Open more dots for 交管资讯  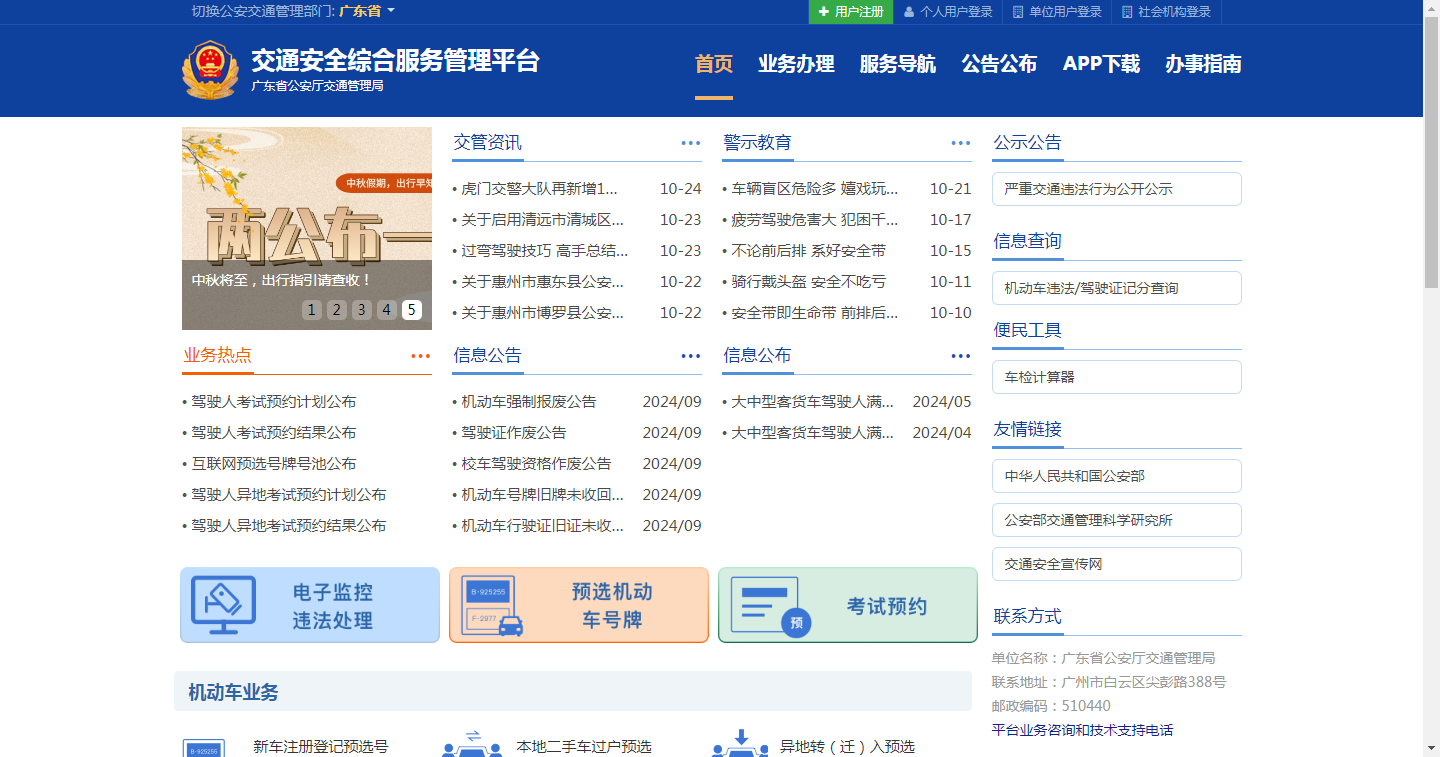pos(691,143)
